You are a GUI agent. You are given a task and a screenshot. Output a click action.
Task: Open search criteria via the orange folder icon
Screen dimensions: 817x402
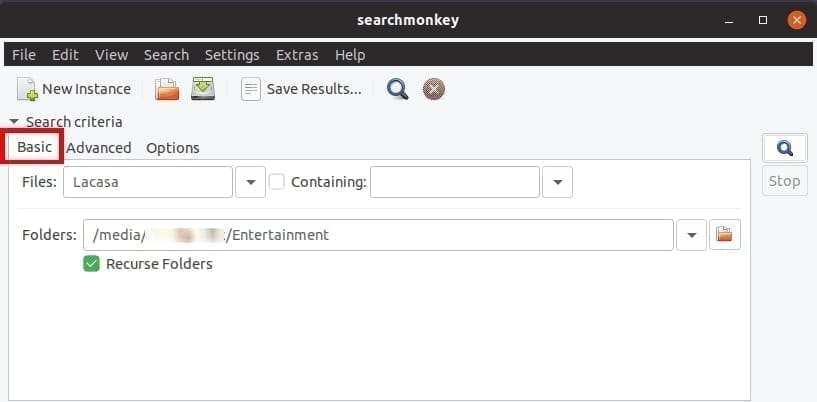[167, 89]
